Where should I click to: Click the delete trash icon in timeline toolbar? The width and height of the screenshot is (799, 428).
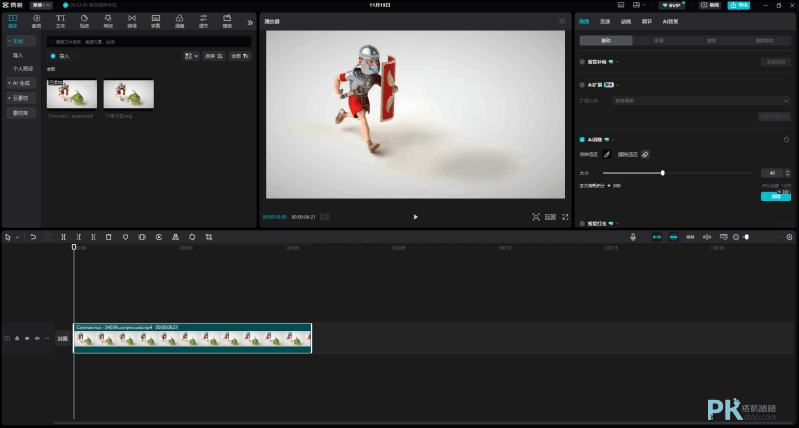coord(109,237)
